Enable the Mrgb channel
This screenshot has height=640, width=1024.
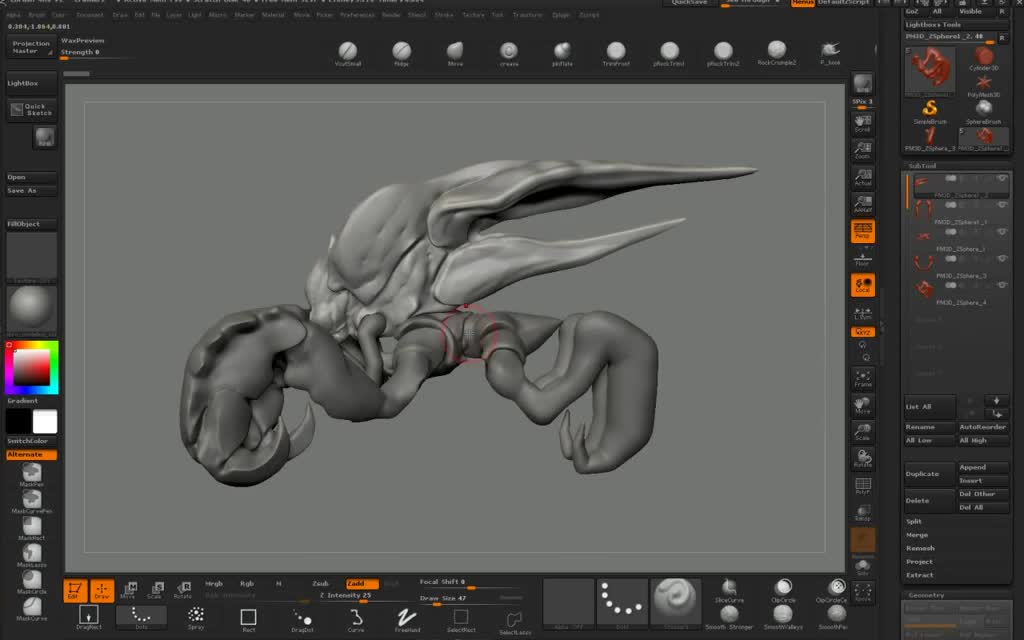(214, 583)
